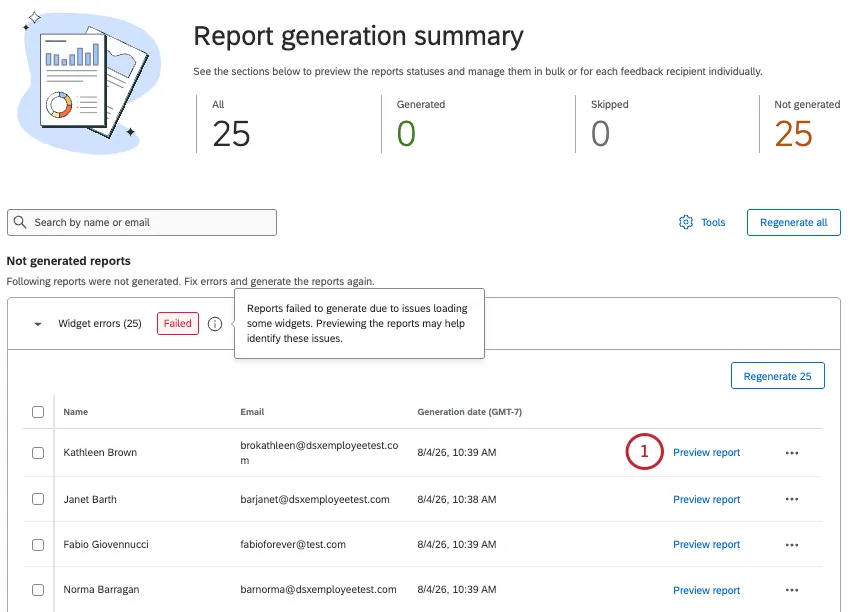Click the name Kathleen Brown
This screenshot has width=850, height=612.
pyautogui.click(x=100, y=452)
